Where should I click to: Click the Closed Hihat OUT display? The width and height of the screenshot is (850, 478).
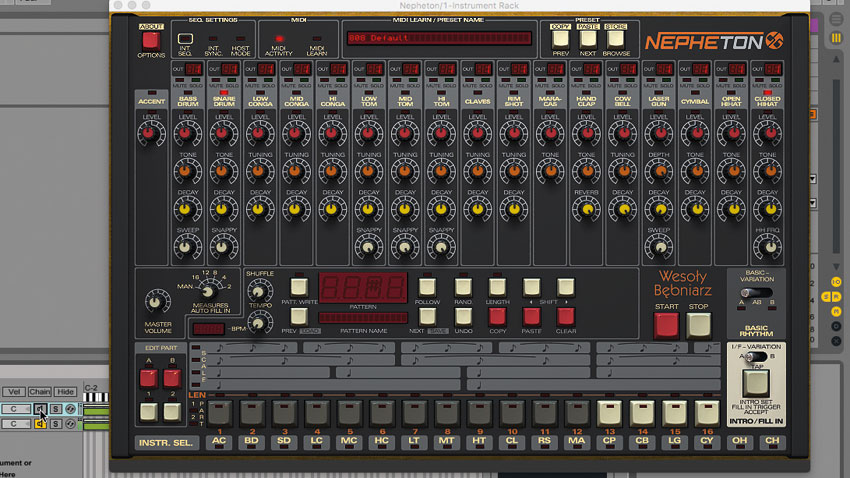(x=774, y=69)
